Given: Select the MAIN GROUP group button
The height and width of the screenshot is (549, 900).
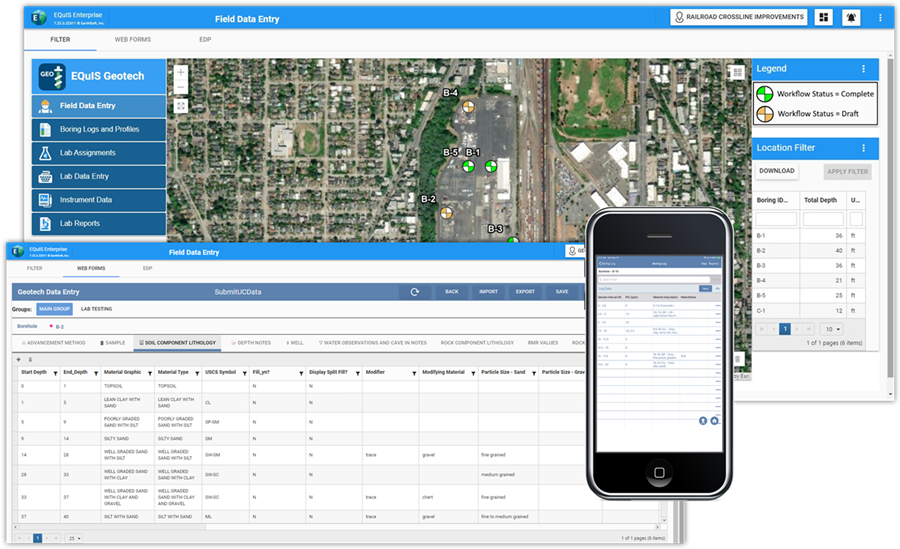Looking at the screenshot, I should click(55, 309).
